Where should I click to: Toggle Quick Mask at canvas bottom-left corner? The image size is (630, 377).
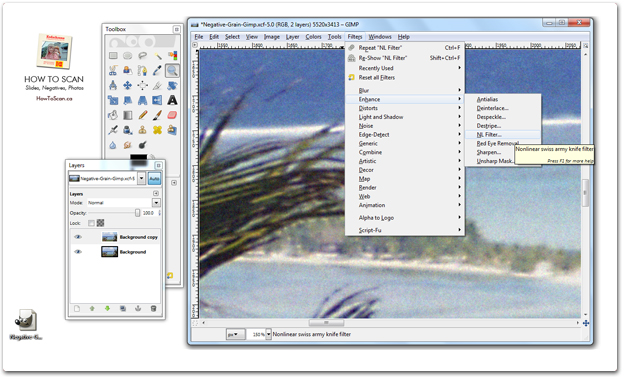[x=195, y=322]
